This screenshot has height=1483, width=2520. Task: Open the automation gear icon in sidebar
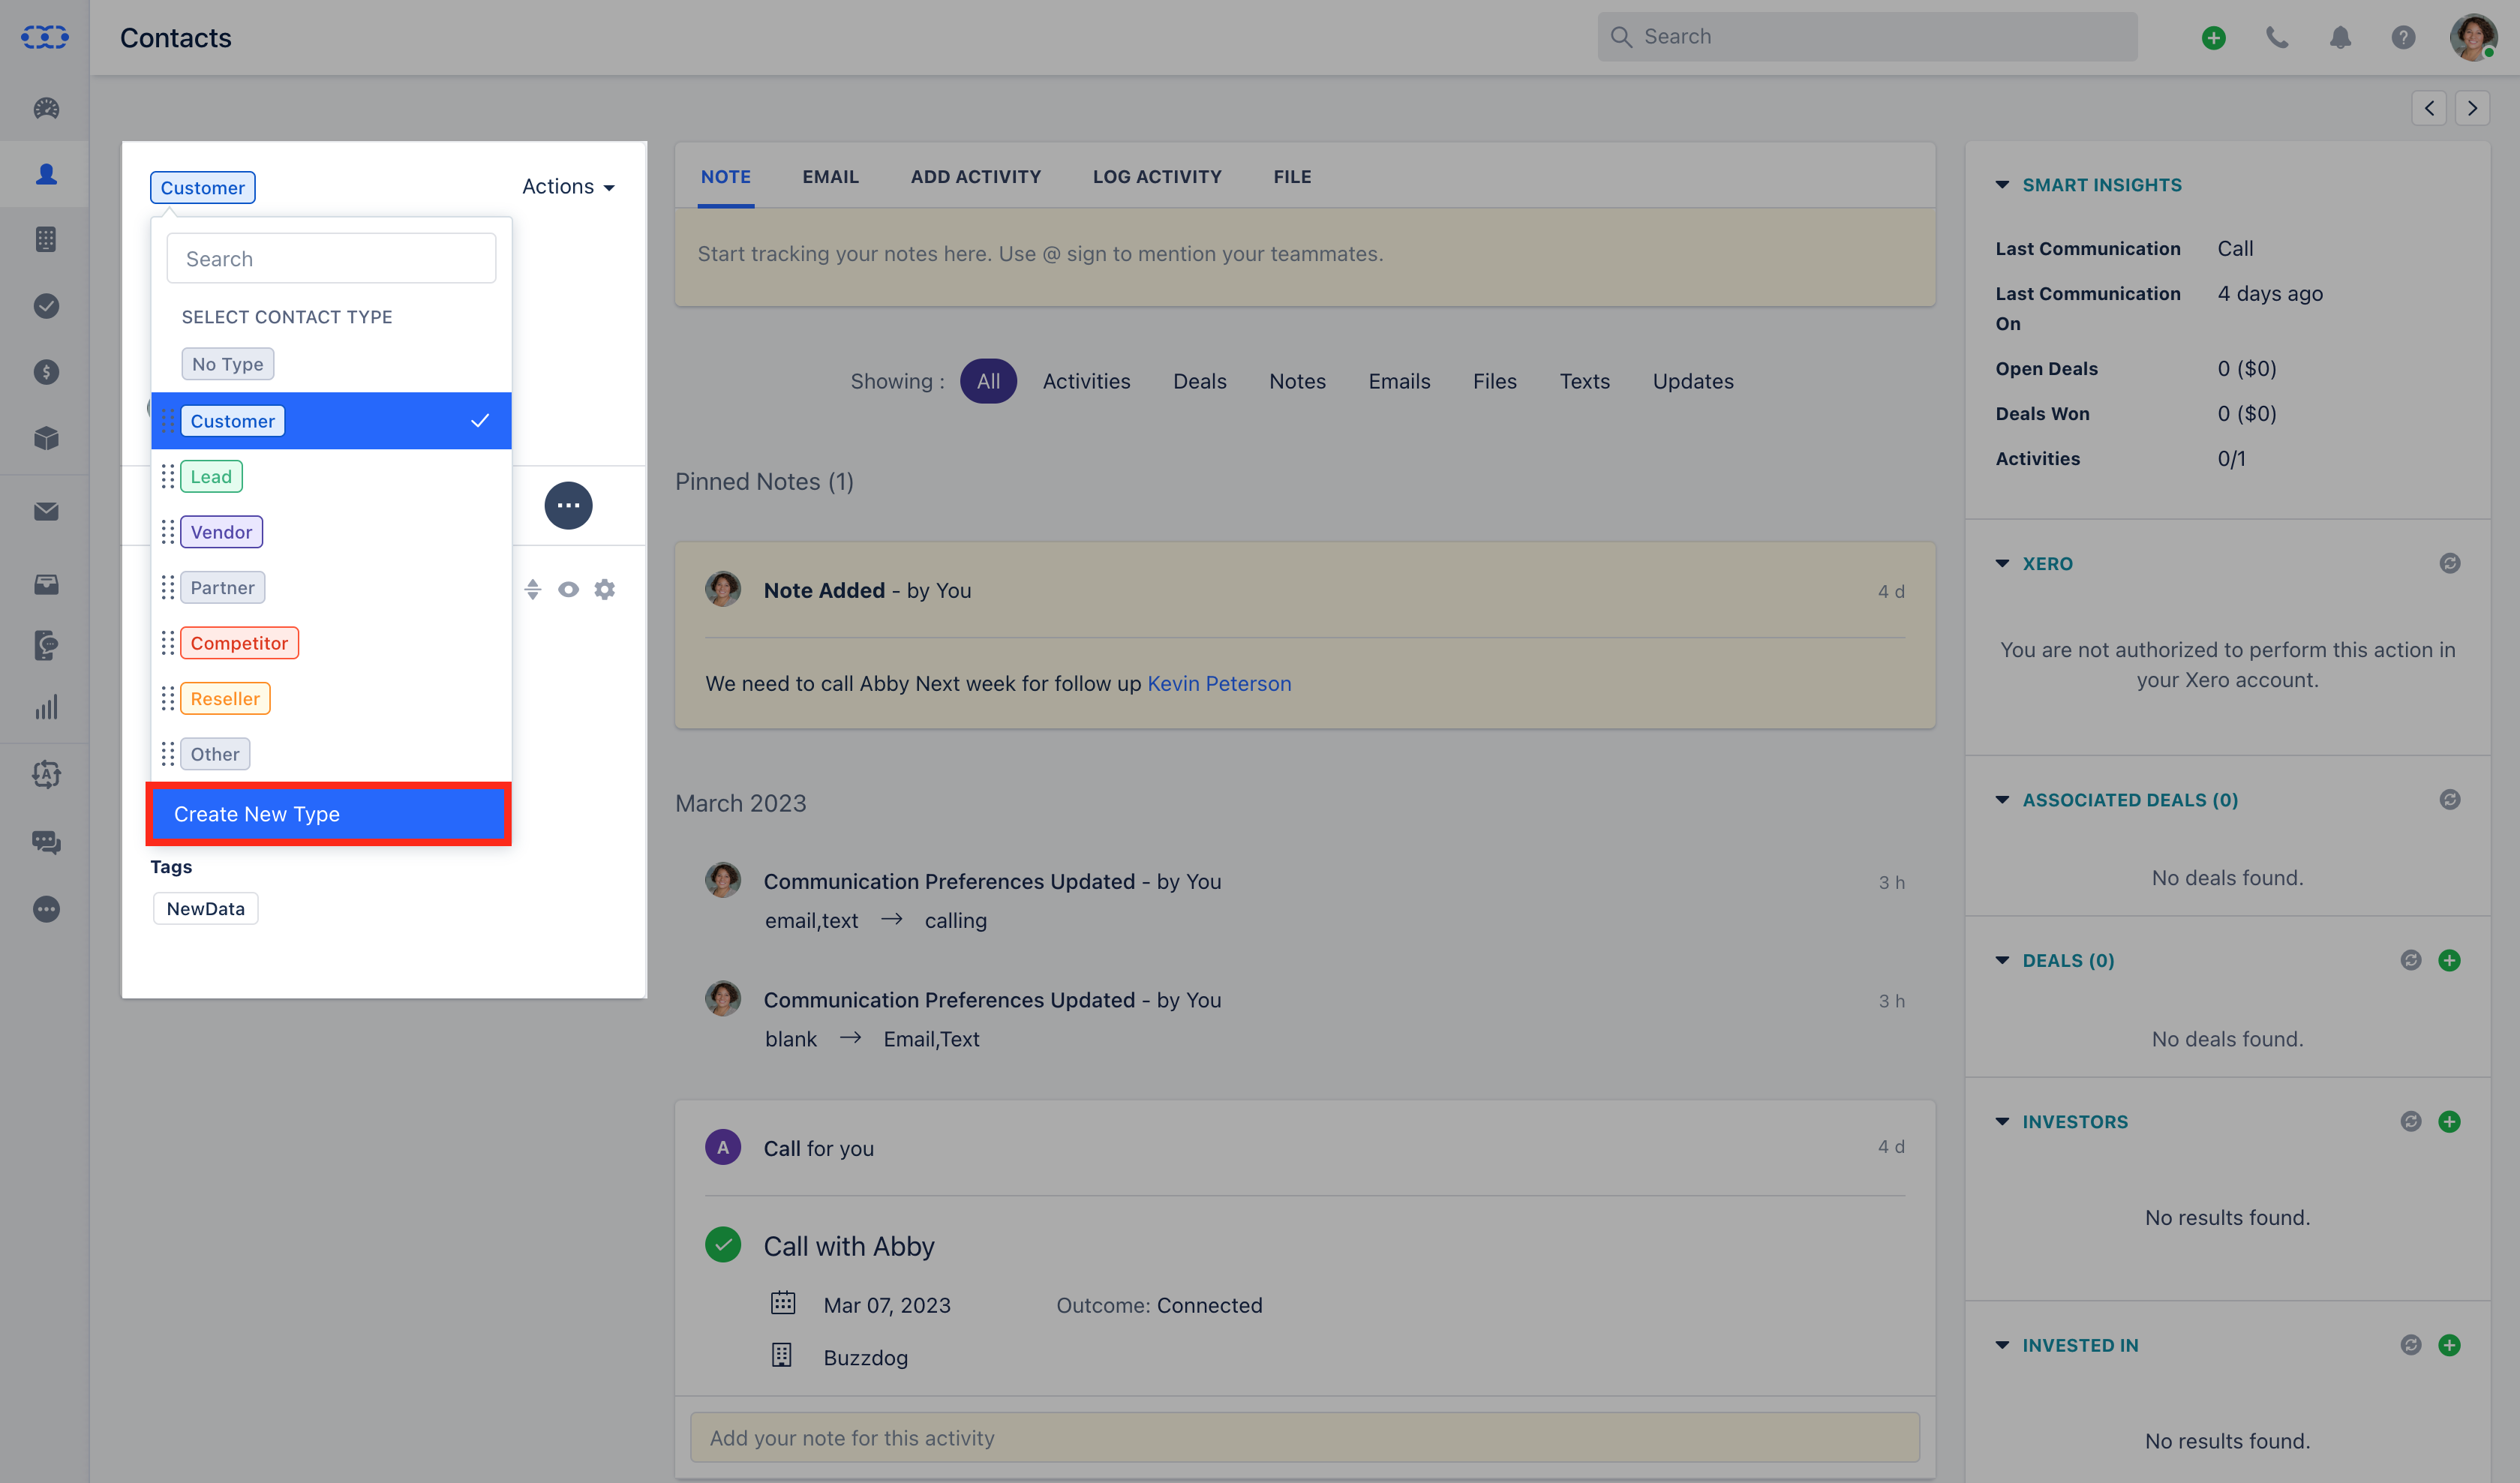(46, 774)
